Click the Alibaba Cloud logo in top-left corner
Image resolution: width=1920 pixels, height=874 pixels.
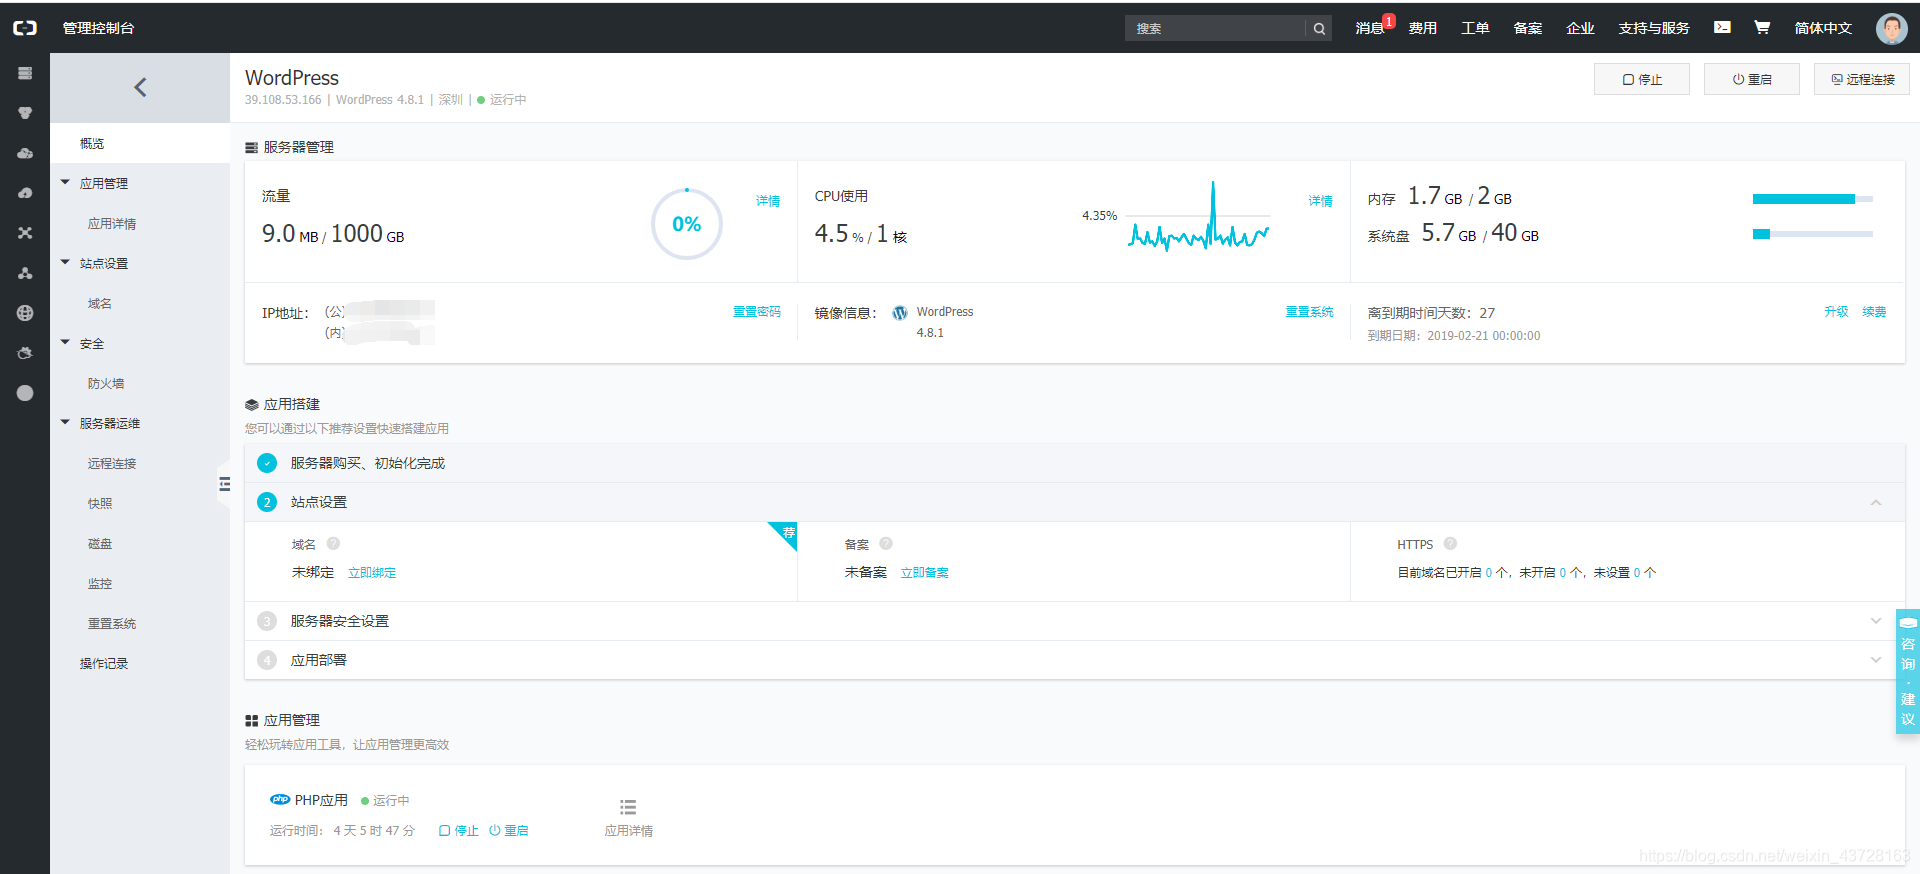[25, 28]
